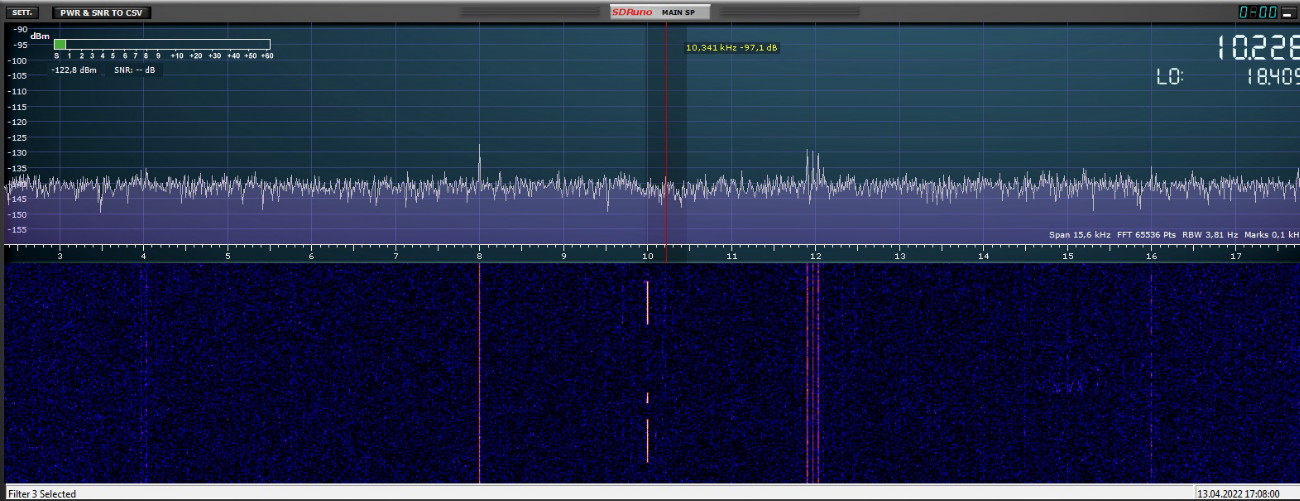Open the SETT. settings button
The width and height of the screenshot is (1300, 501).
(x=23, y=13)
